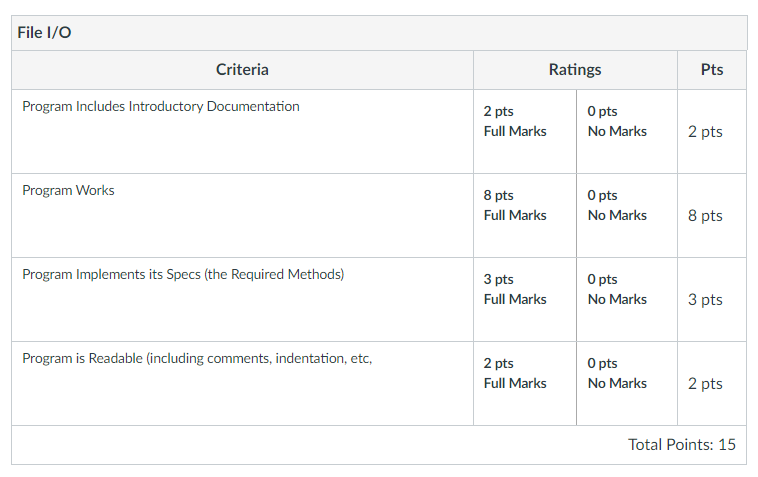Click the Total Points: 15 label
Screen dimensions: 758x477
[682, 445]
